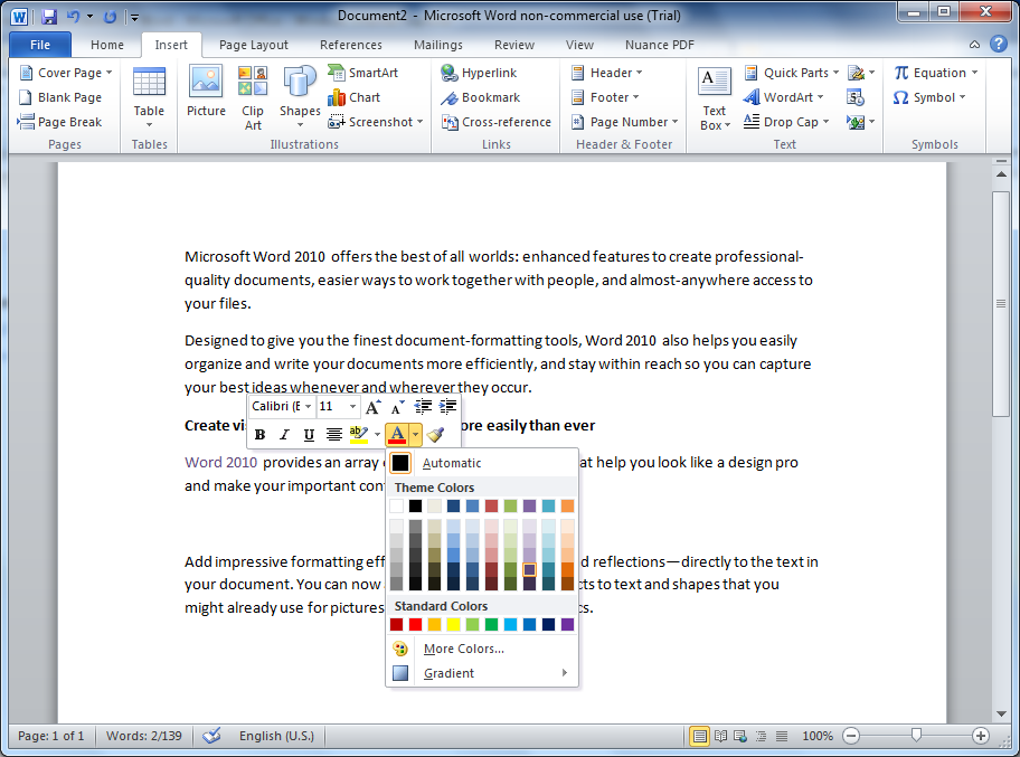This screenshot has width=1020, height=757.
Task: Click the zoom slider handle
Action: [x=916, y=736]
